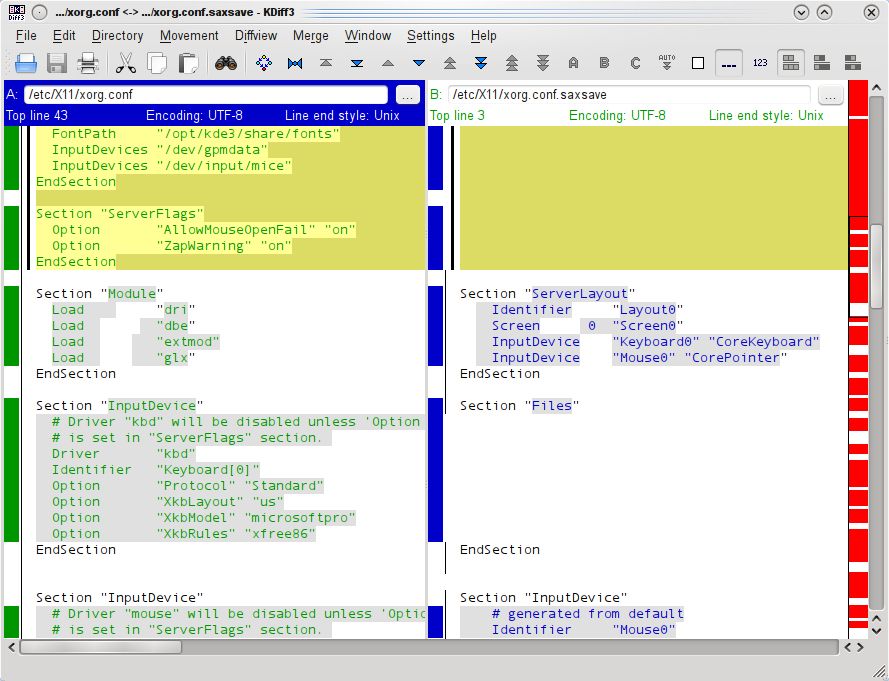Browse for file A with ... button
The height and width of the screenshot is (681, 889).
click(407, 95)
